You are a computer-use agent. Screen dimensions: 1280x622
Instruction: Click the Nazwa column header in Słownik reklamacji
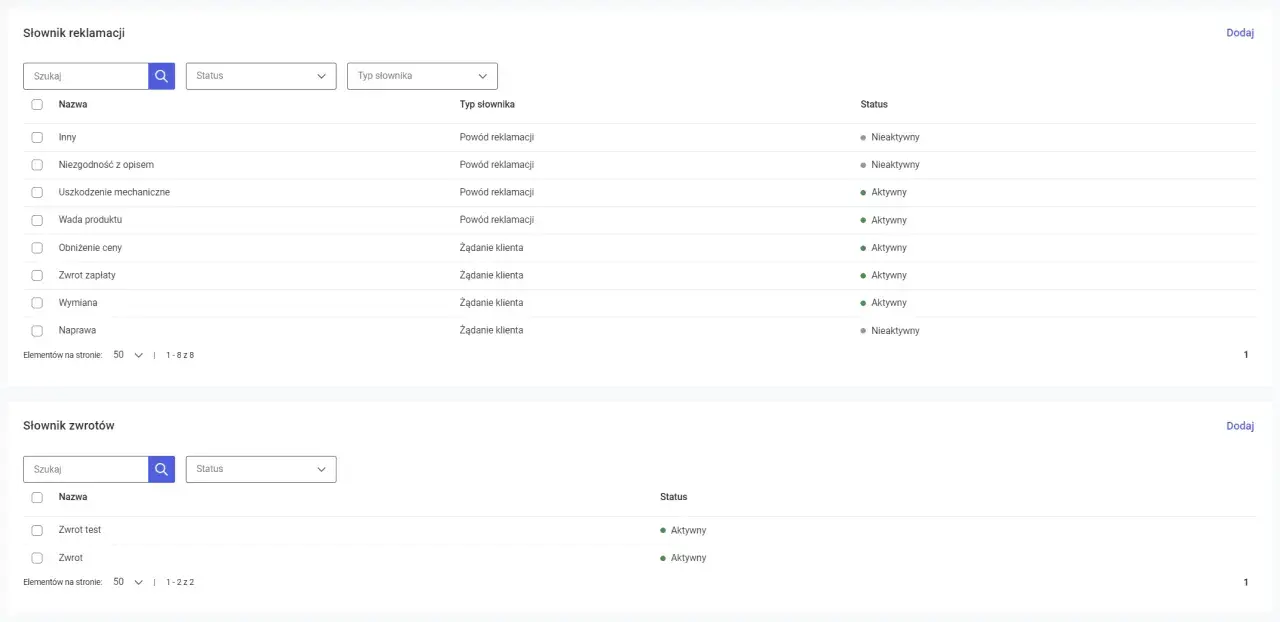[x=73, y=104]
